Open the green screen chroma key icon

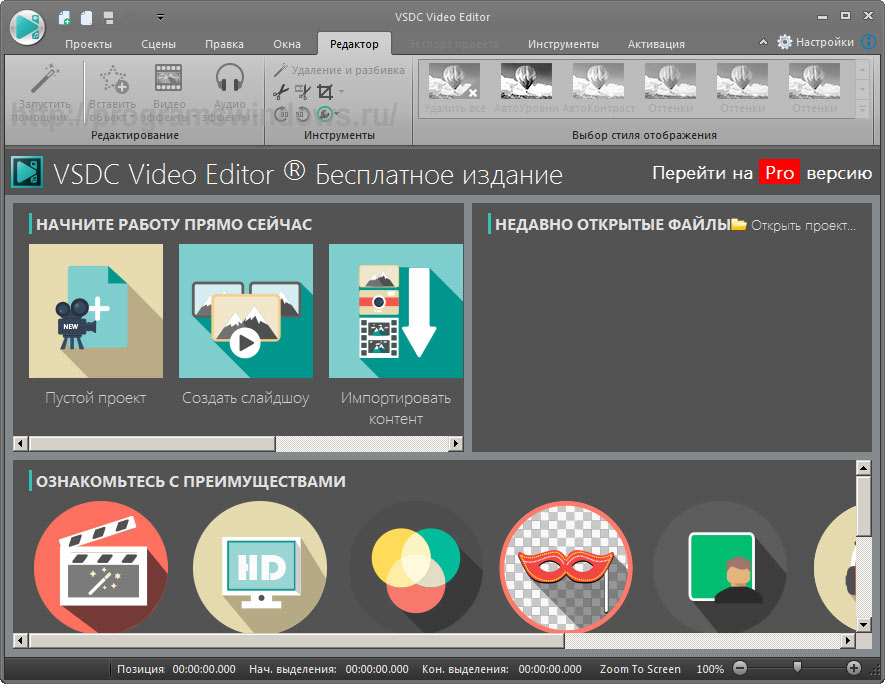[721, 567]
